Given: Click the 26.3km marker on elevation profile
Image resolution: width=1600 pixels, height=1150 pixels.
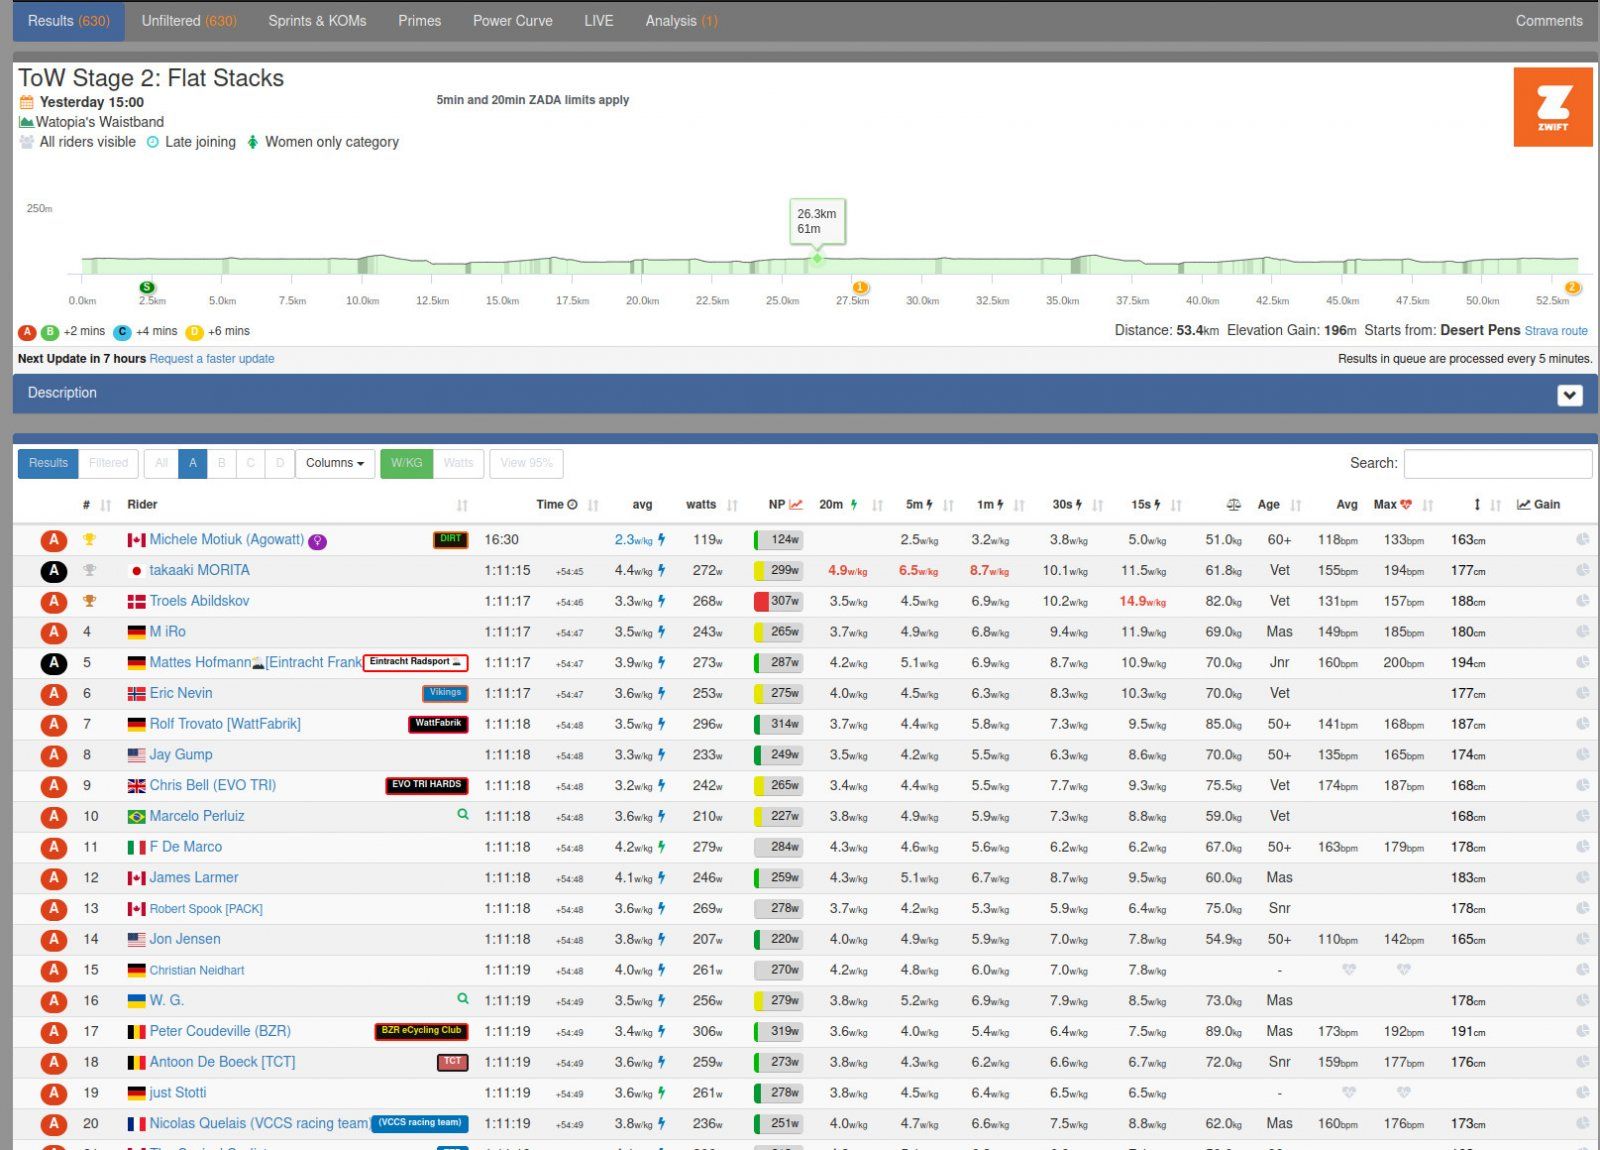Looking at the screenshot, I should [817, 259].
